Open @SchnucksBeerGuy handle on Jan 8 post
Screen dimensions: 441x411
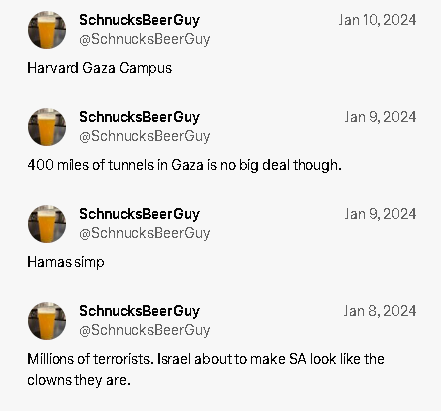point(145,330)
